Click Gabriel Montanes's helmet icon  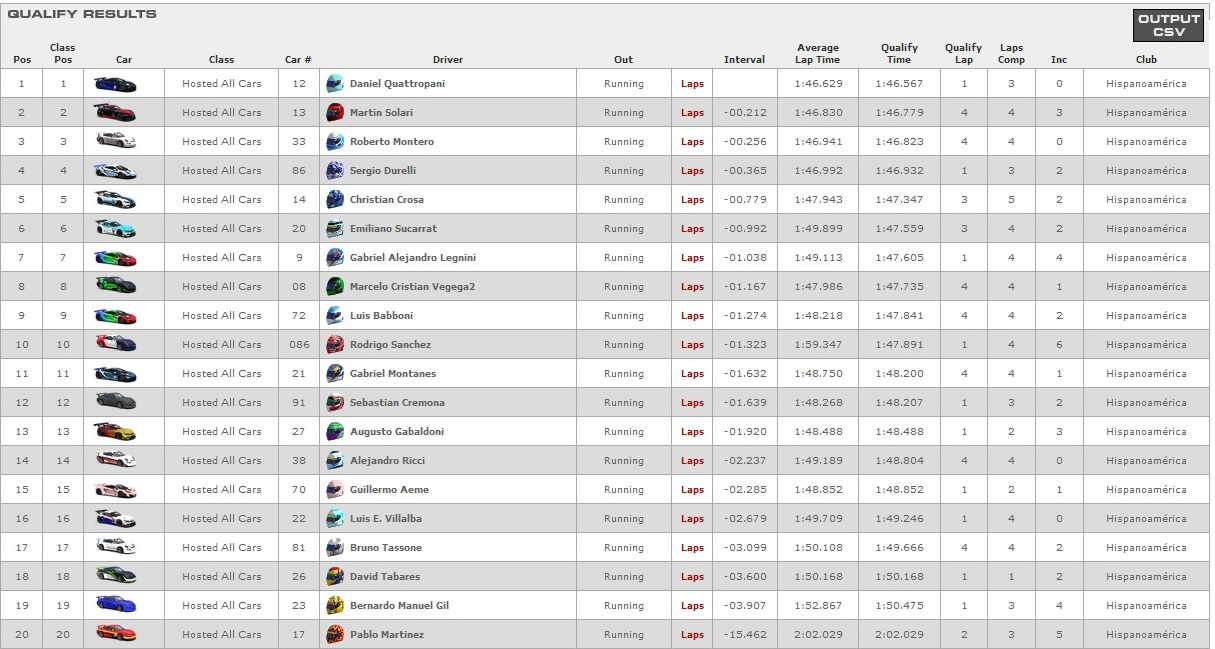point(335,374)
